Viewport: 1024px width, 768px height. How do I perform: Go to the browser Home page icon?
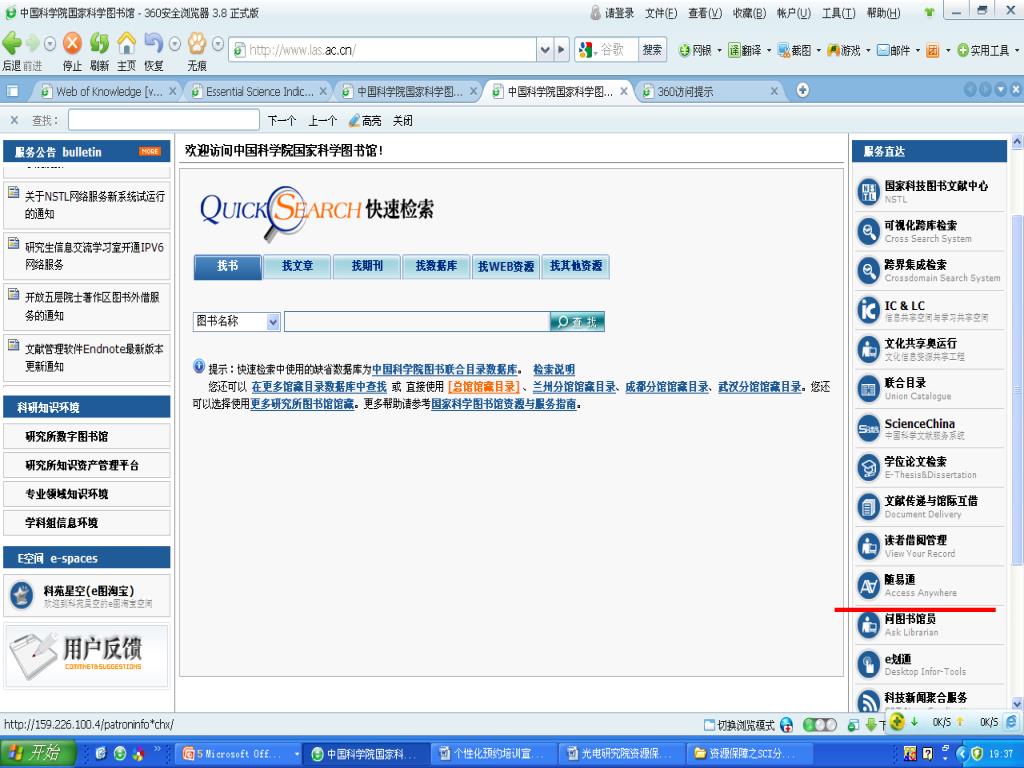(127, 44)
